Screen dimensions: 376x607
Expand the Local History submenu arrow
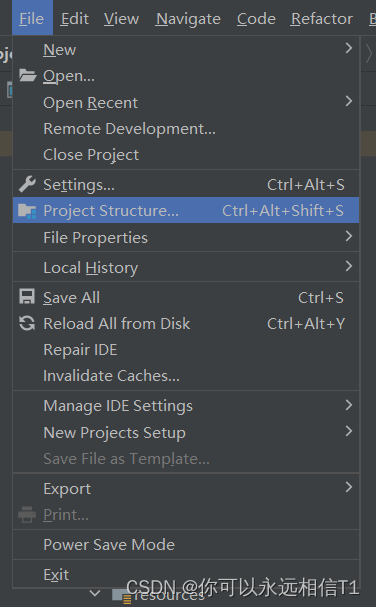(x=349, y=266)
